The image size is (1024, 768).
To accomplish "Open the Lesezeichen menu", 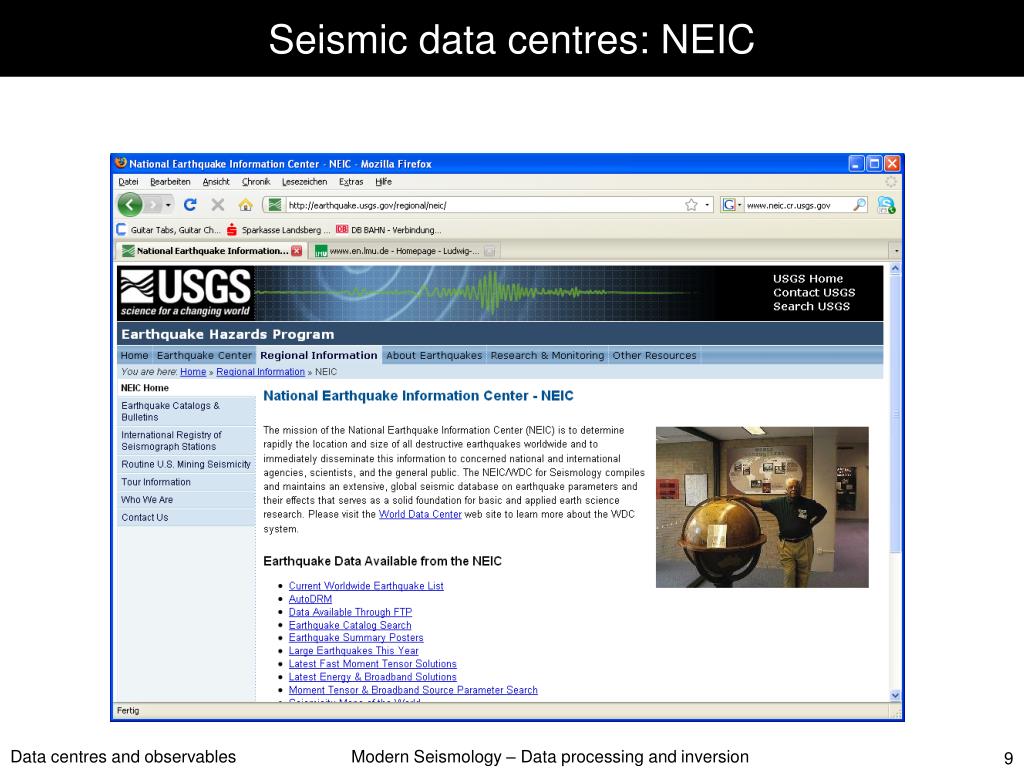I will pyautogui.click(x=304, y=182).
